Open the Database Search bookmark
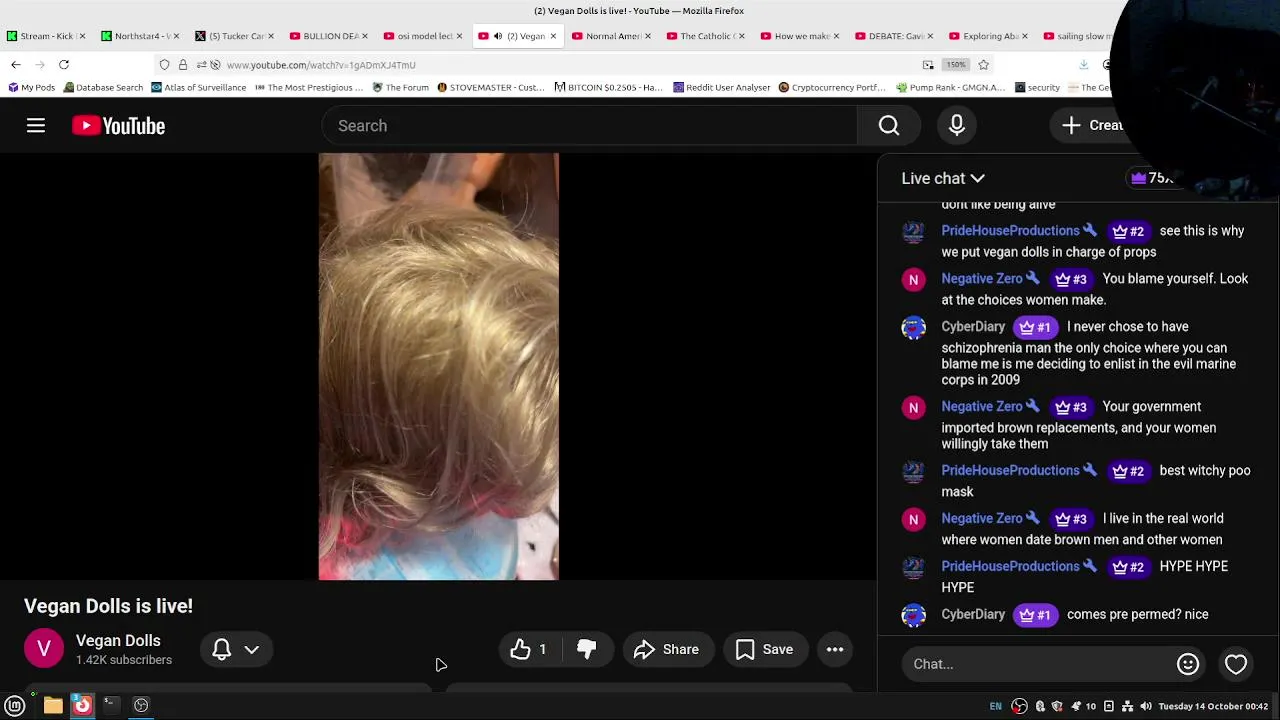Screen dimensions: 1280x720 point(103,87)
